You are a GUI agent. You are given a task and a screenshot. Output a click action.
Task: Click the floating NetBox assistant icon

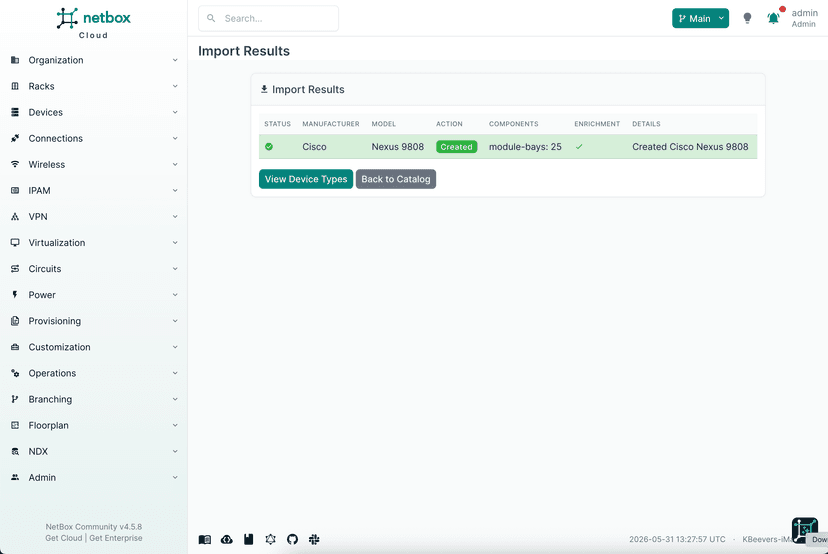click(805, 530)
